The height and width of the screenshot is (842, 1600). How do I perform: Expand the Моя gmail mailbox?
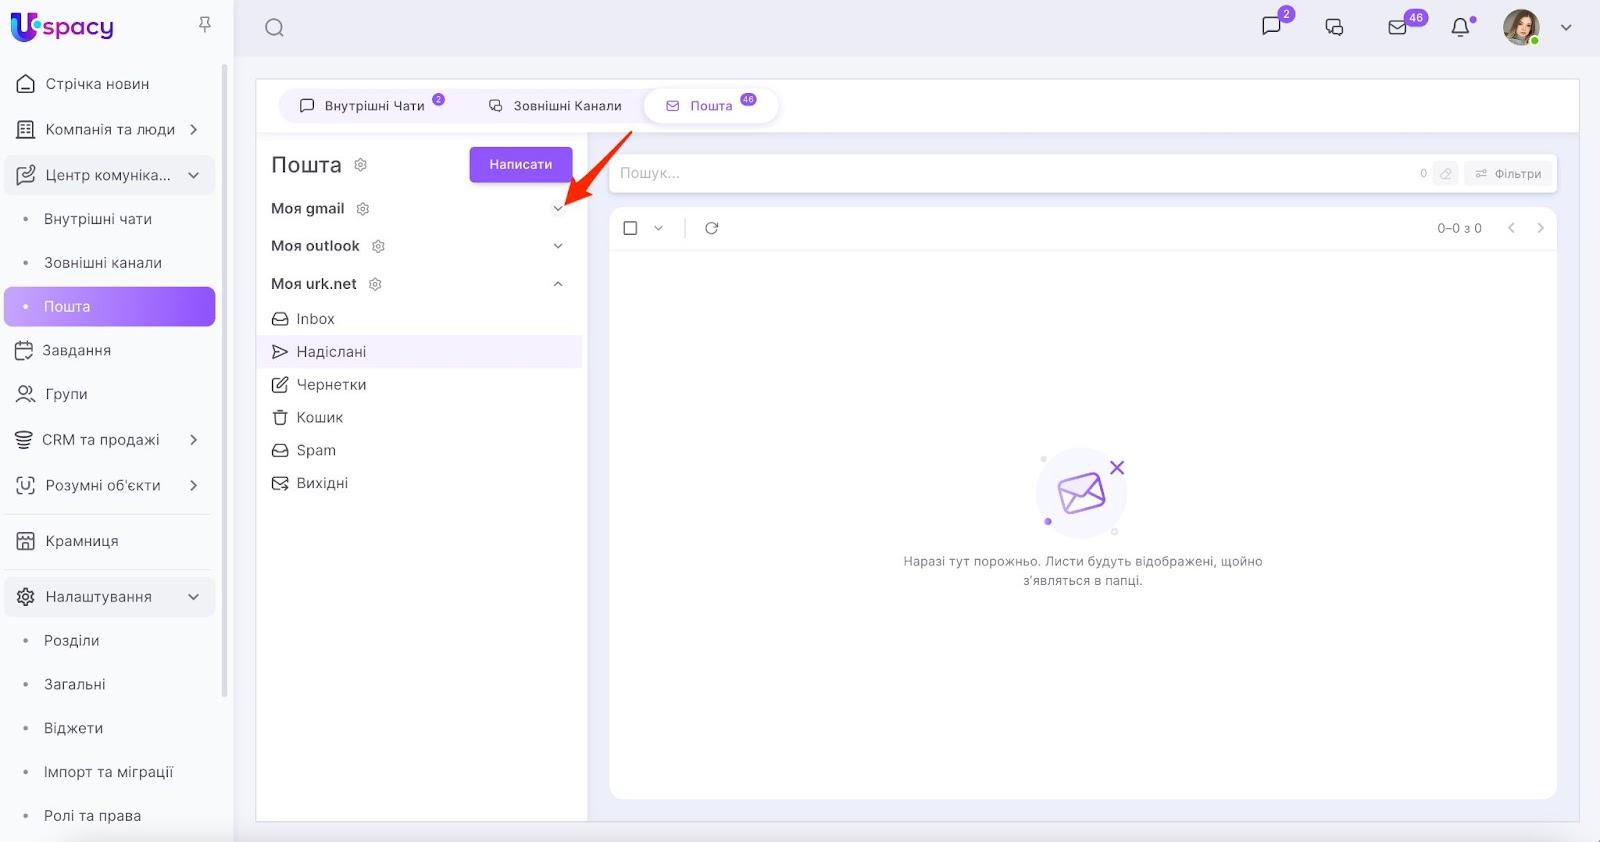point(558,208)
